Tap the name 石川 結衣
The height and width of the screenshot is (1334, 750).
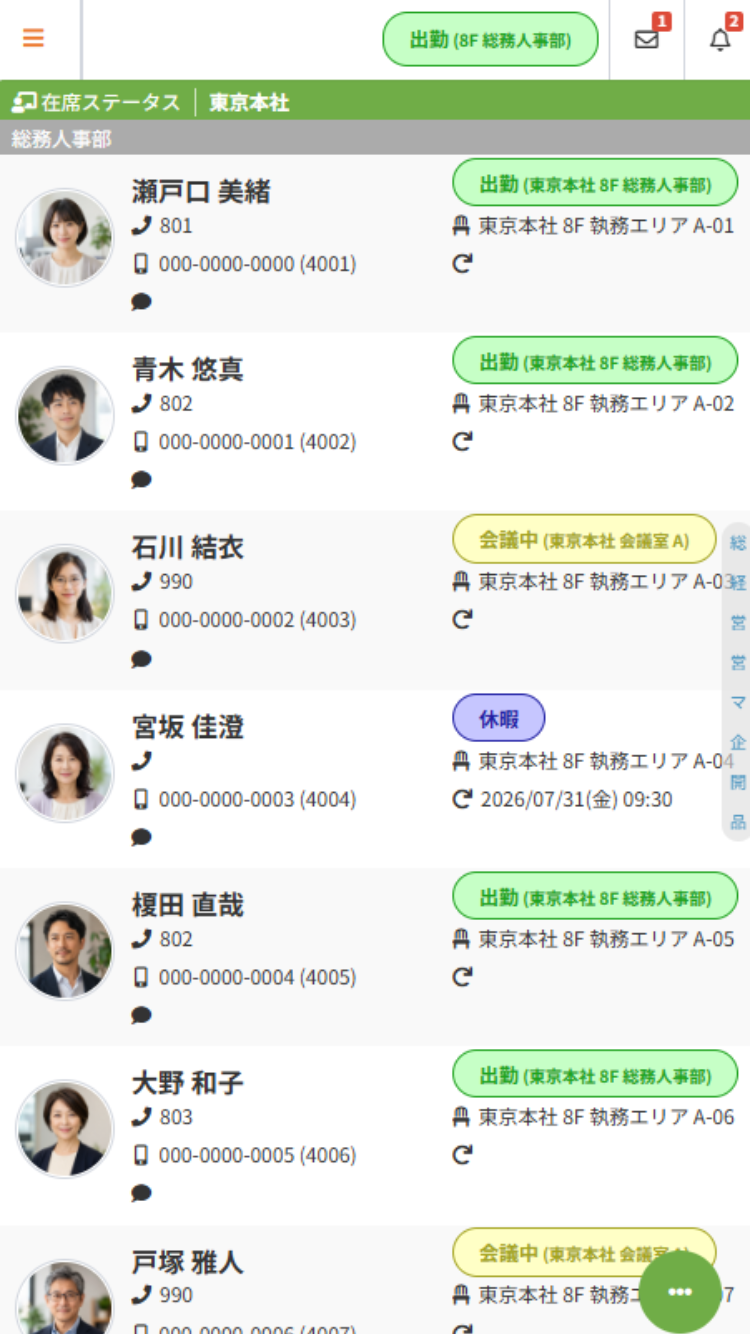pyautogui.click(x=188, y=547)
